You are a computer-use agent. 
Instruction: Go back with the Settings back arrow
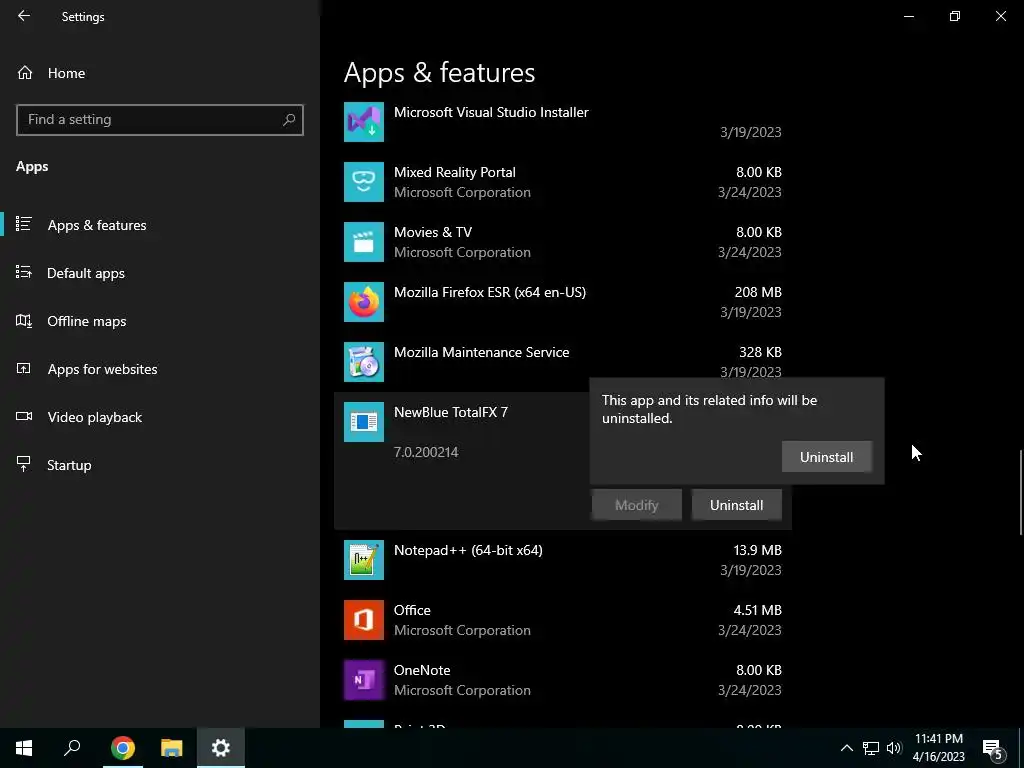[x=24, y=16]
